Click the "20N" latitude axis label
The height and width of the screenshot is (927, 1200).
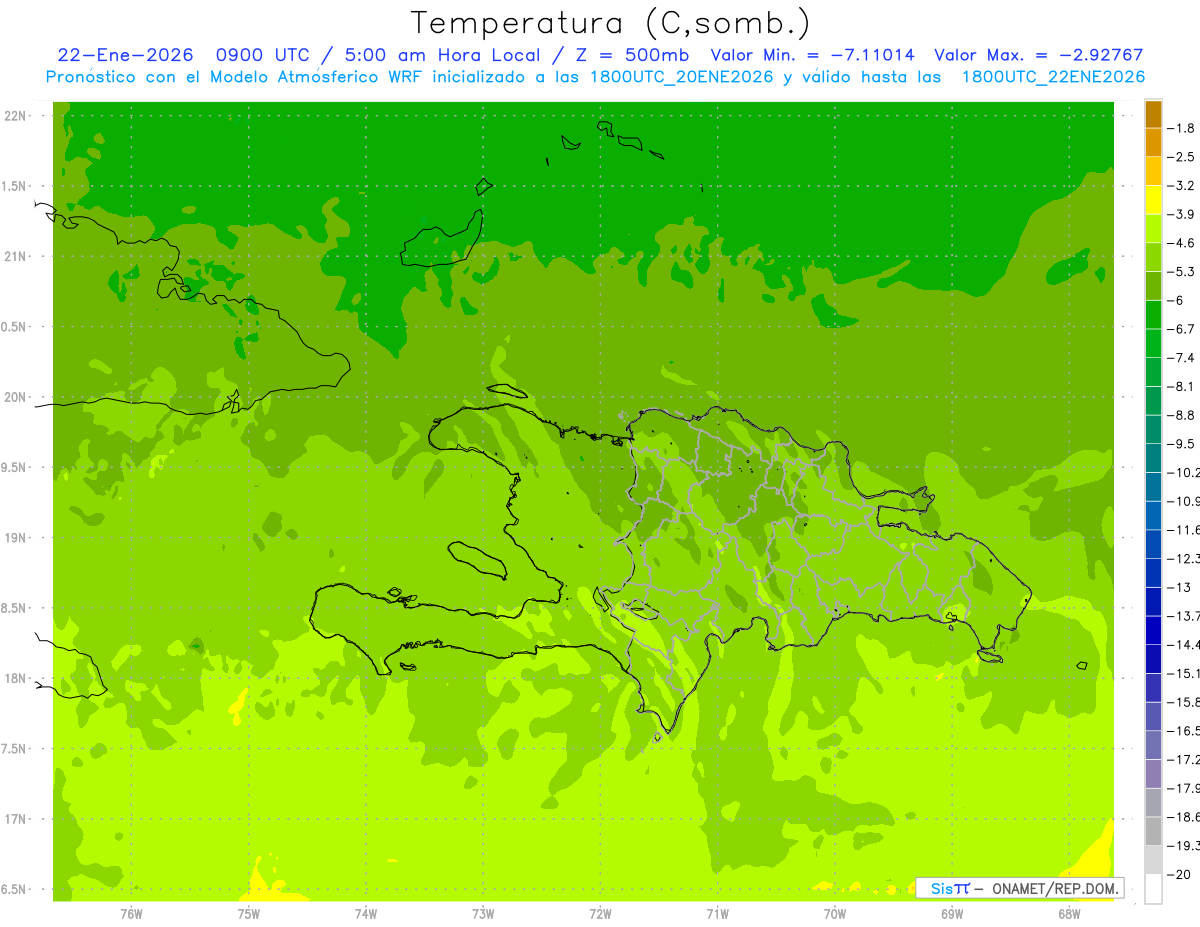(15, 397)
